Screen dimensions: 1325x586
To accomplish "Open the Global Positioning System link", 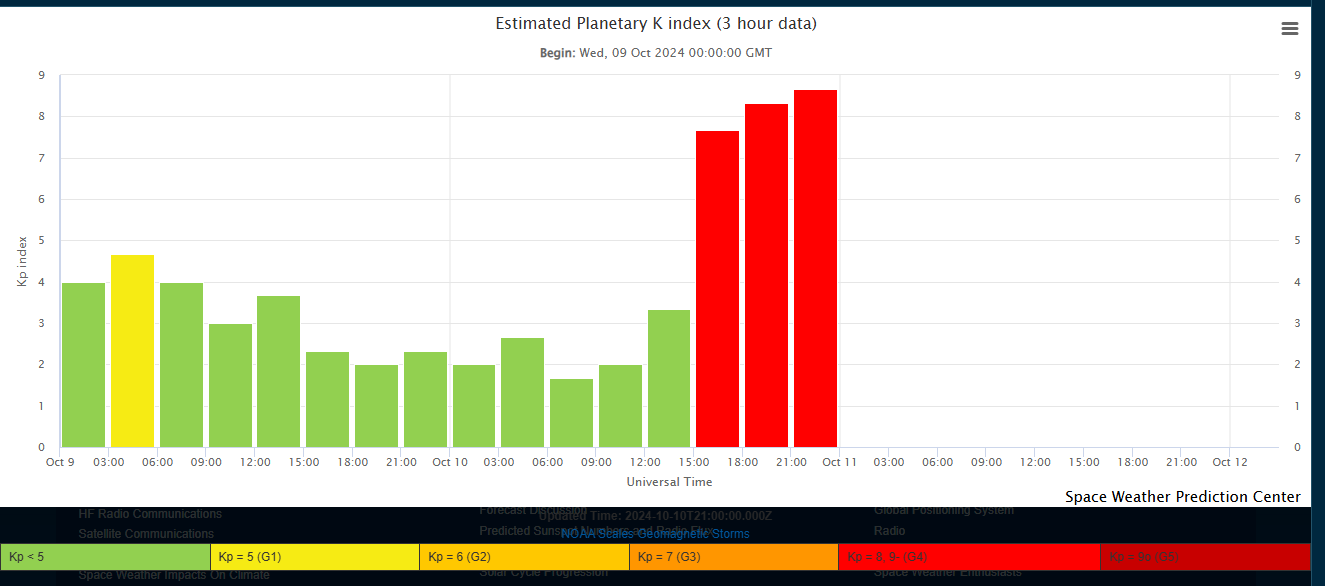I will (x=943, y=511).
